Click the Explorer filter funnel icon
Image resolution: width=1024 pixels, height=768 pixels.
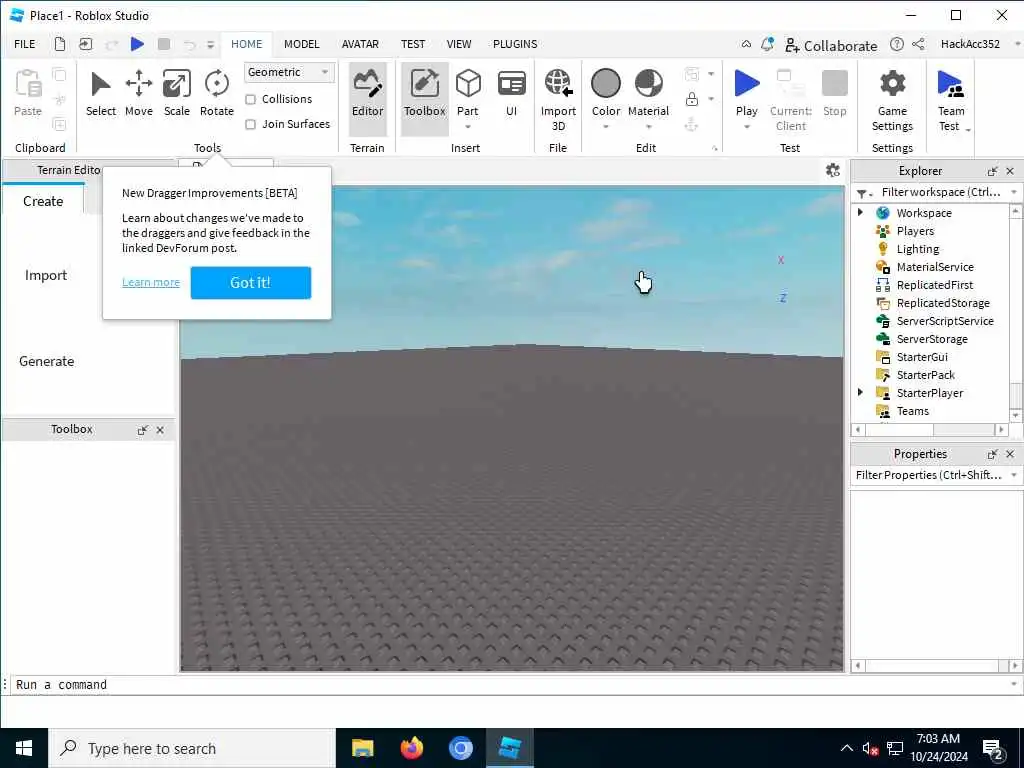pyautogui.click(x=863, y=193)
